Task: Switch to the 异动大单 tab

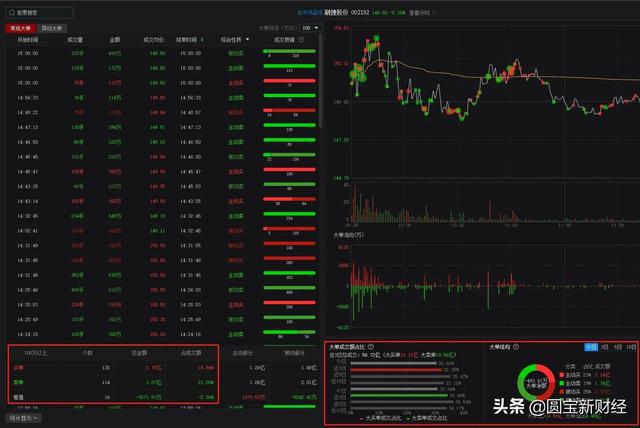Action: pyautogui.click(x=52, y=28)
